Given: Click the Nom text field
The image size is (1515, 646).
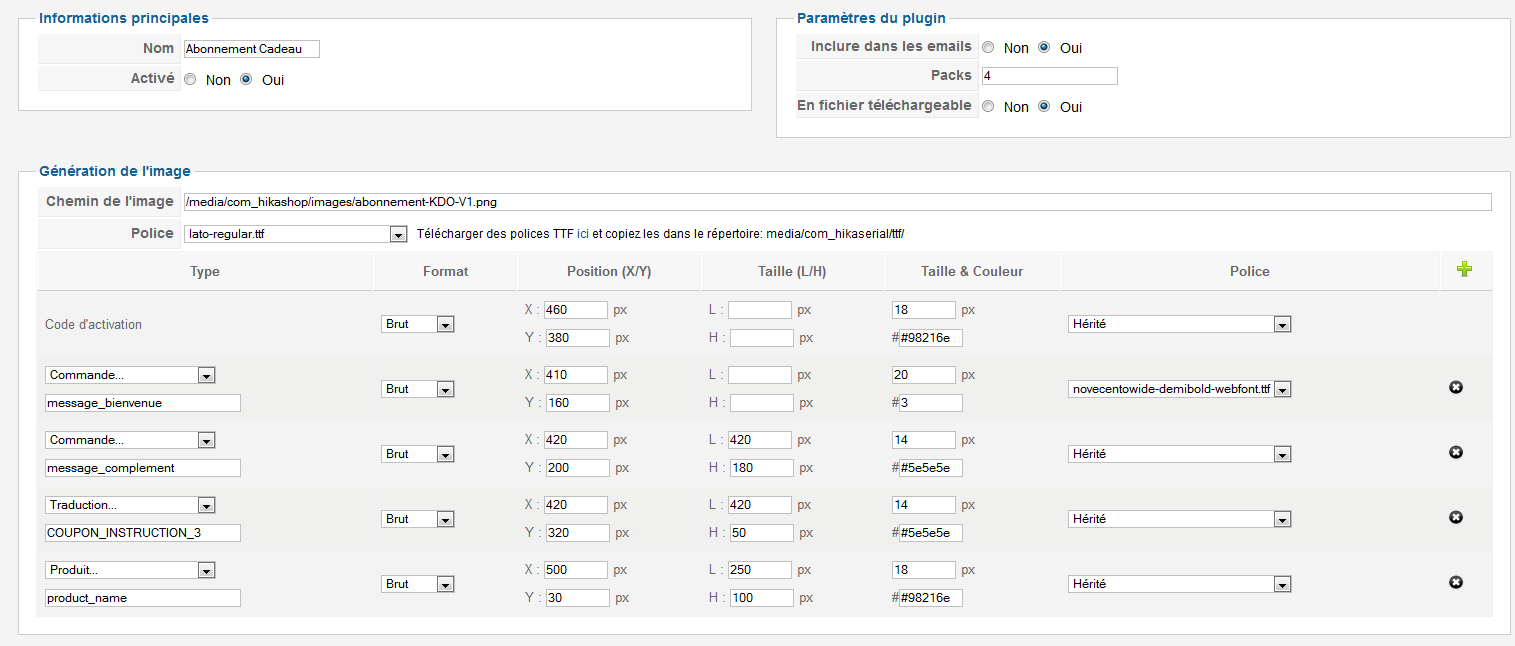Looking at the screenshot, I should 251,49.
